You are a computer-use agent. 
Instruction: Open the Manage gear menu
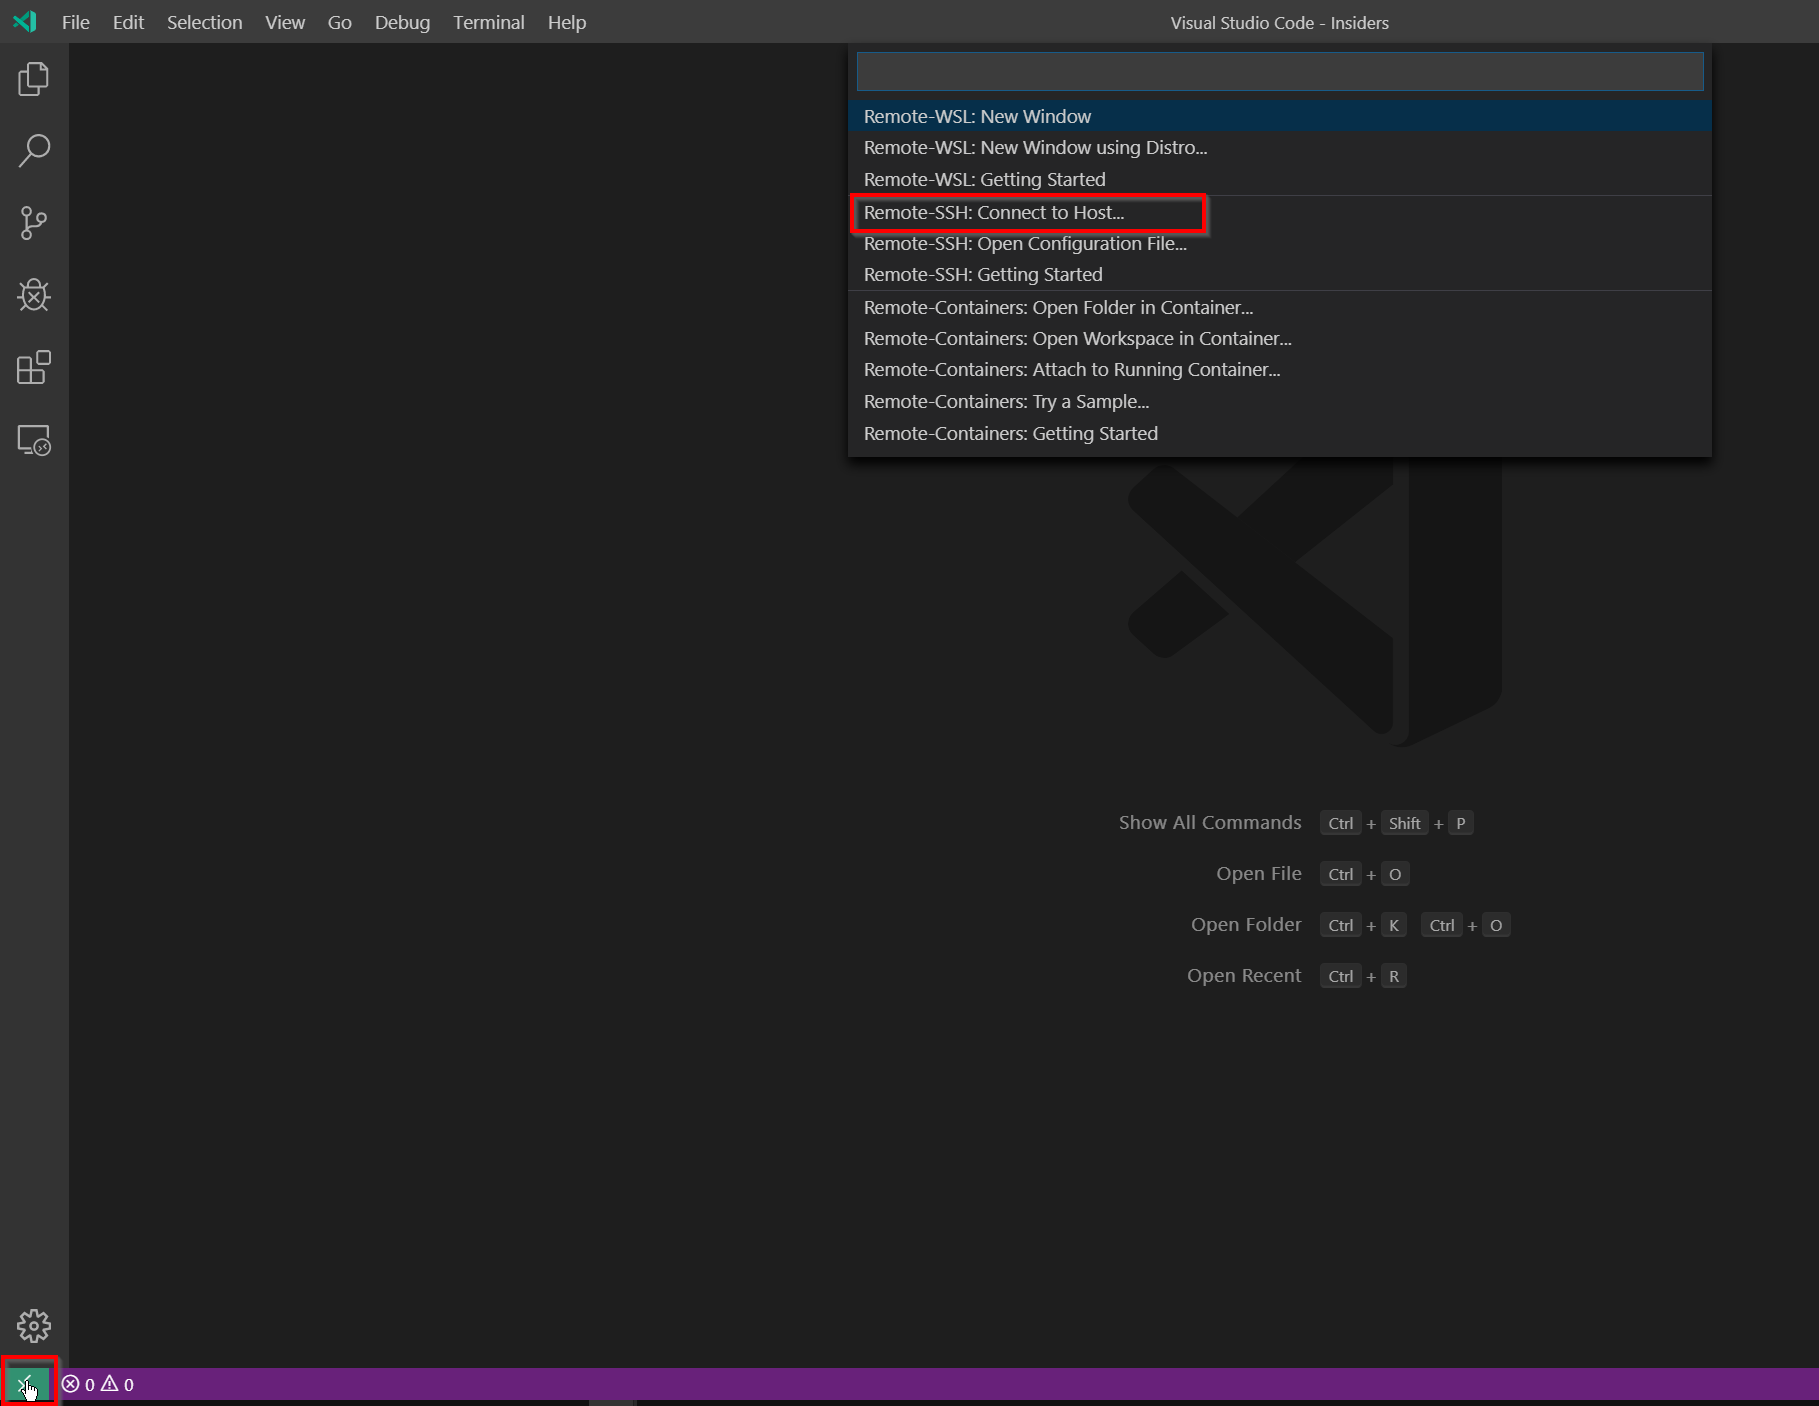coord(33,1325)
